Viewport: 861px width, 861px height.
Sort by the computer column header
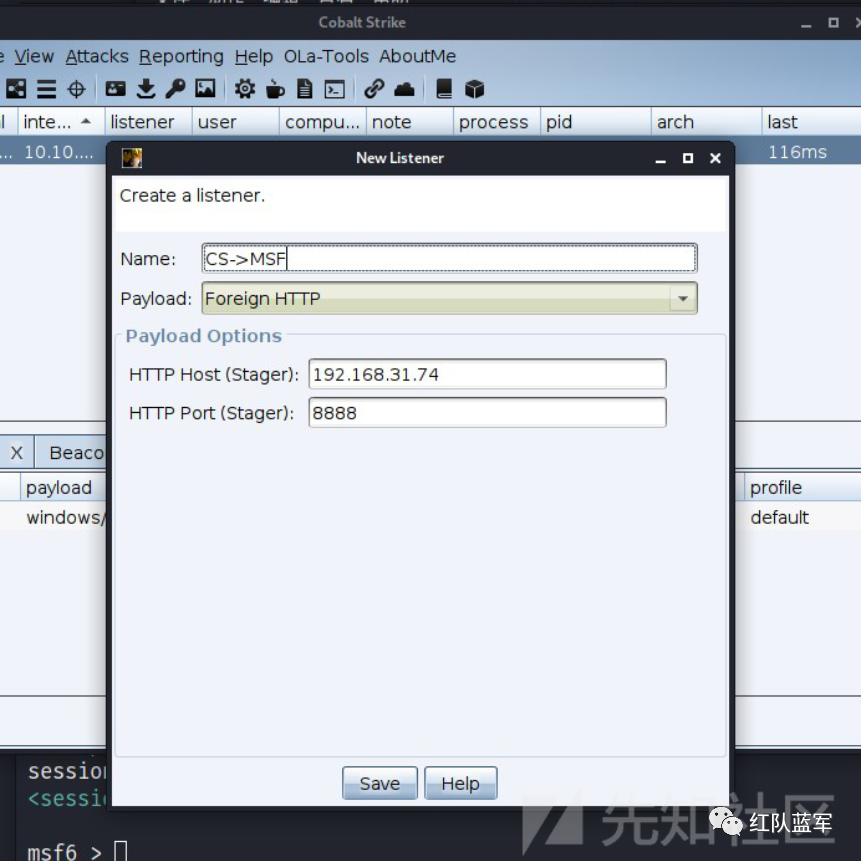[x=323, y=121]
